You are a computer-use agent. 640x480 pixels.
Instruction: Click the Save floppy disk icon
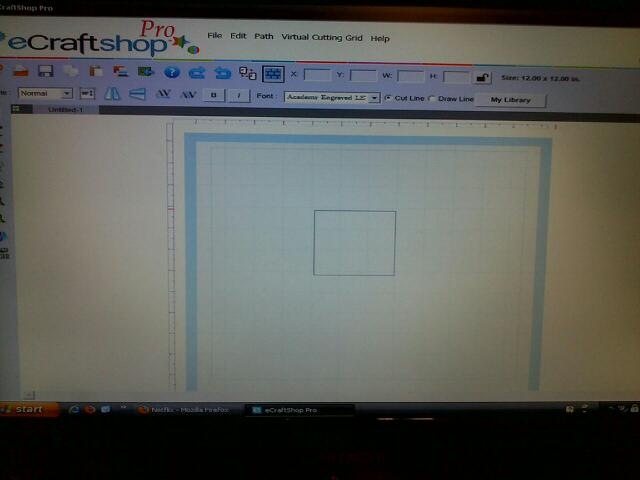coord(46,71)
